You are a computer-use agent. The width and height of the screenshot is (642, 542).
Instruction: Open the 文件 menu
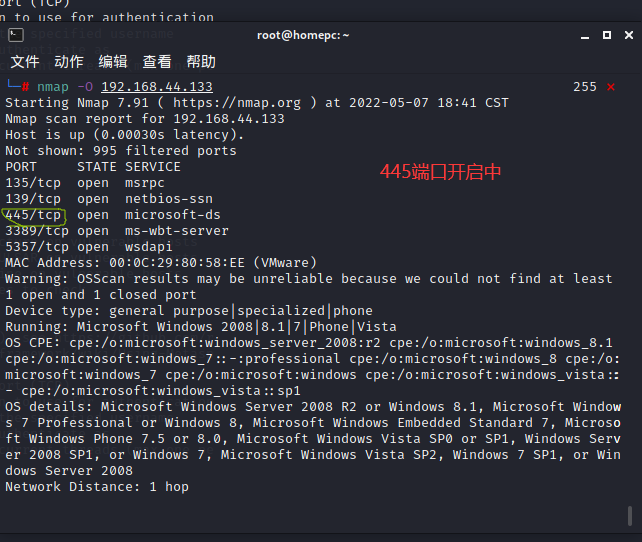pyautogui.click(x=25, y=62)
